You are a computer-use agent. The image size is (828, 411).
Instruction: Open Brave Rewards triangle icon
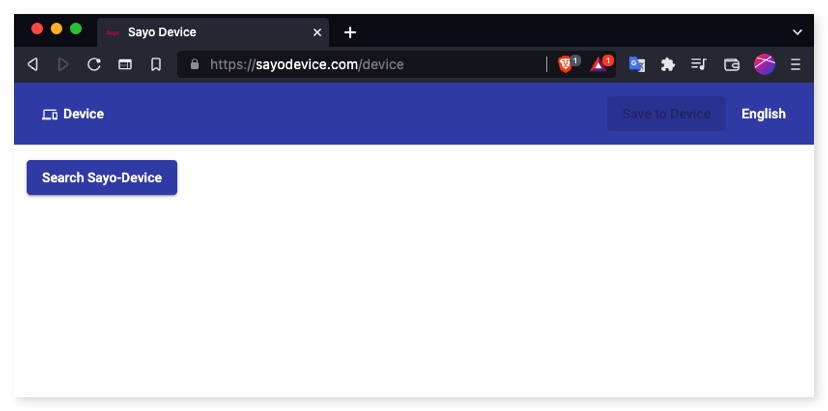click(598, 64)
